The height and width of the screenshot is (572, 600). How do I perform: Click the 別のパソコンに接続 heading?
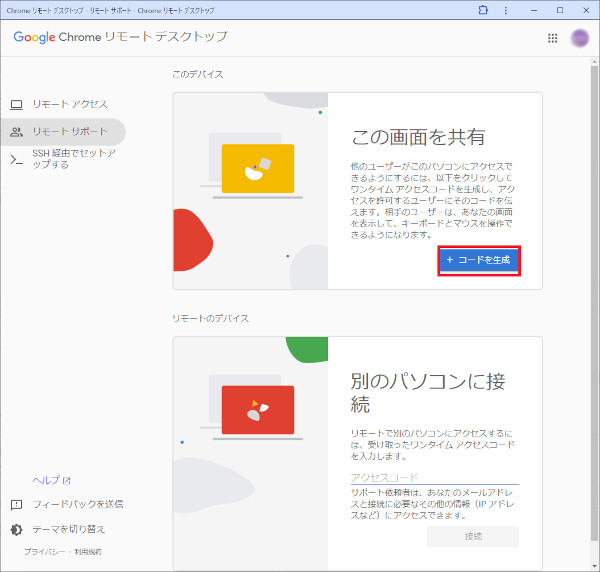(x=428, y=393)
